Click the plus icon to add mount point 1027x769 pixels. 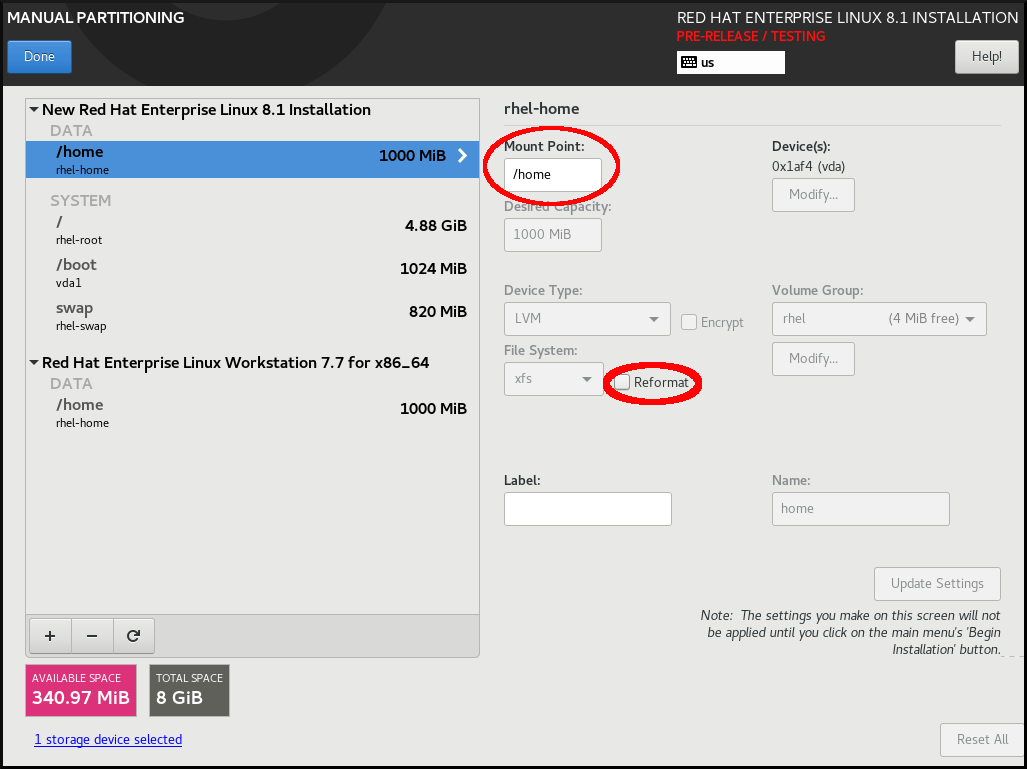(50, 635)
